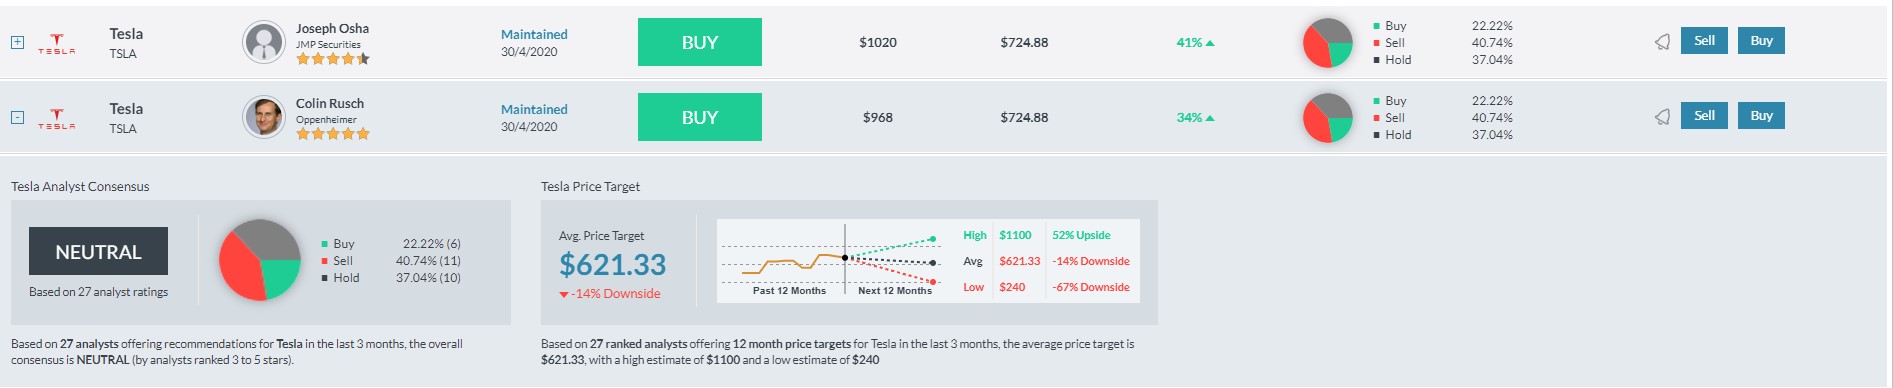Image resolution: width=1893 pixels, height=388 pixels.
Task: Click green BUY rating for Joseph Osha
Action: (x=700, y=42)
